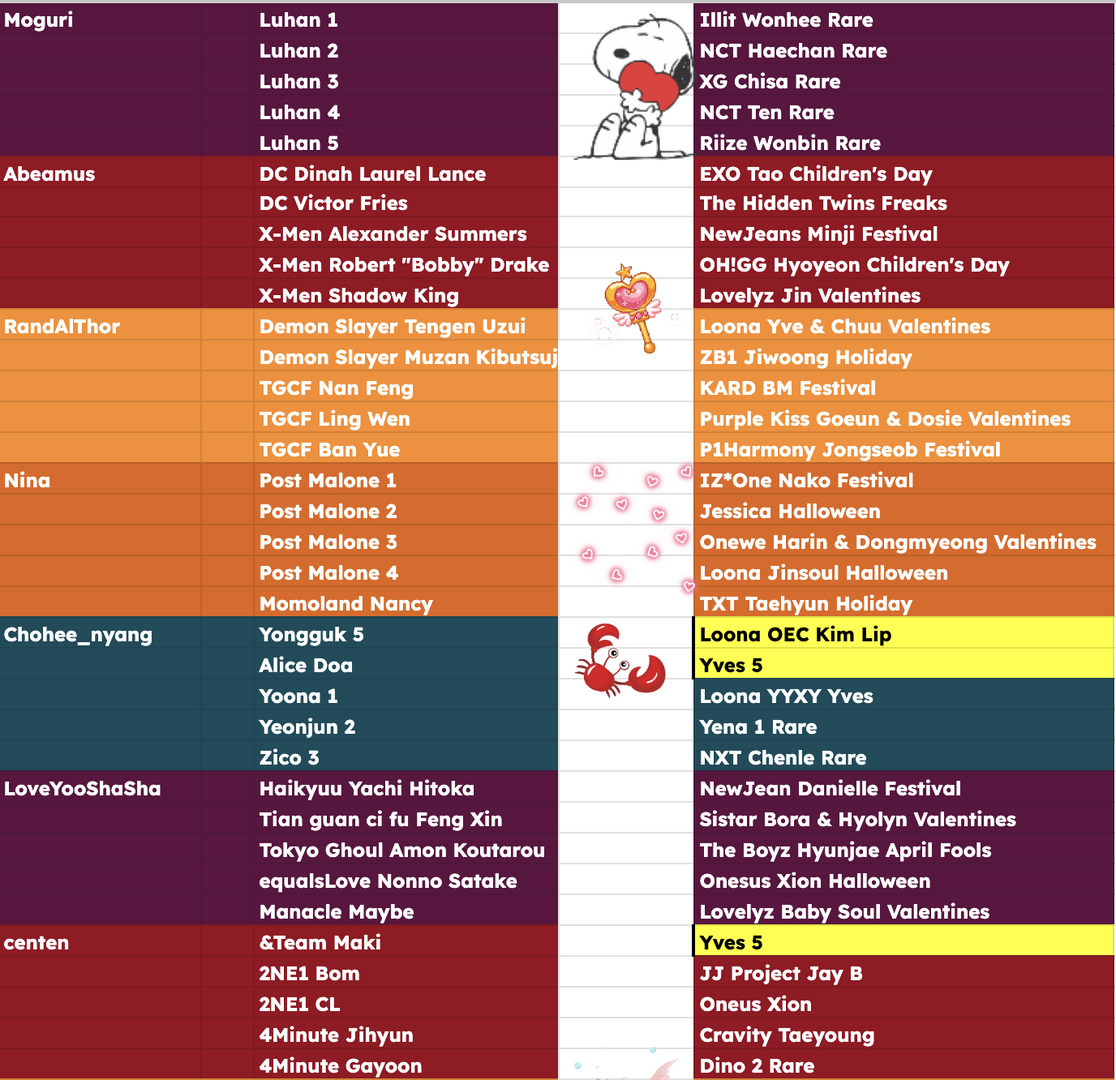
Task: Select the cell 'centen'
Action: (100, 942)
